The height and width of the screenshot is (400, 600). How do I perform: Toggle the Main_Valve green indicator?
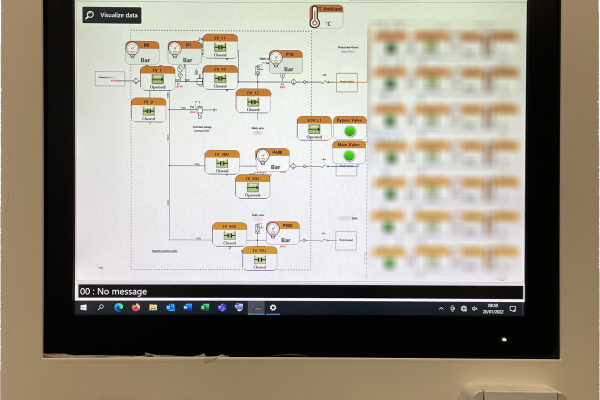pos(349,156)
